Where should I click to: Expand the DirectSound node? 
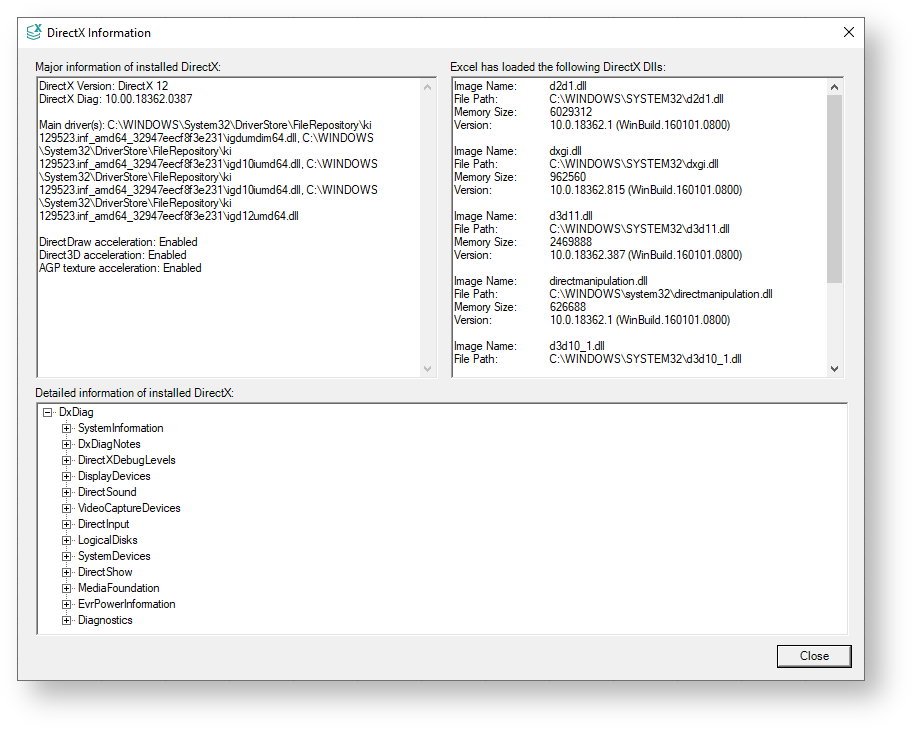(67, 492)
